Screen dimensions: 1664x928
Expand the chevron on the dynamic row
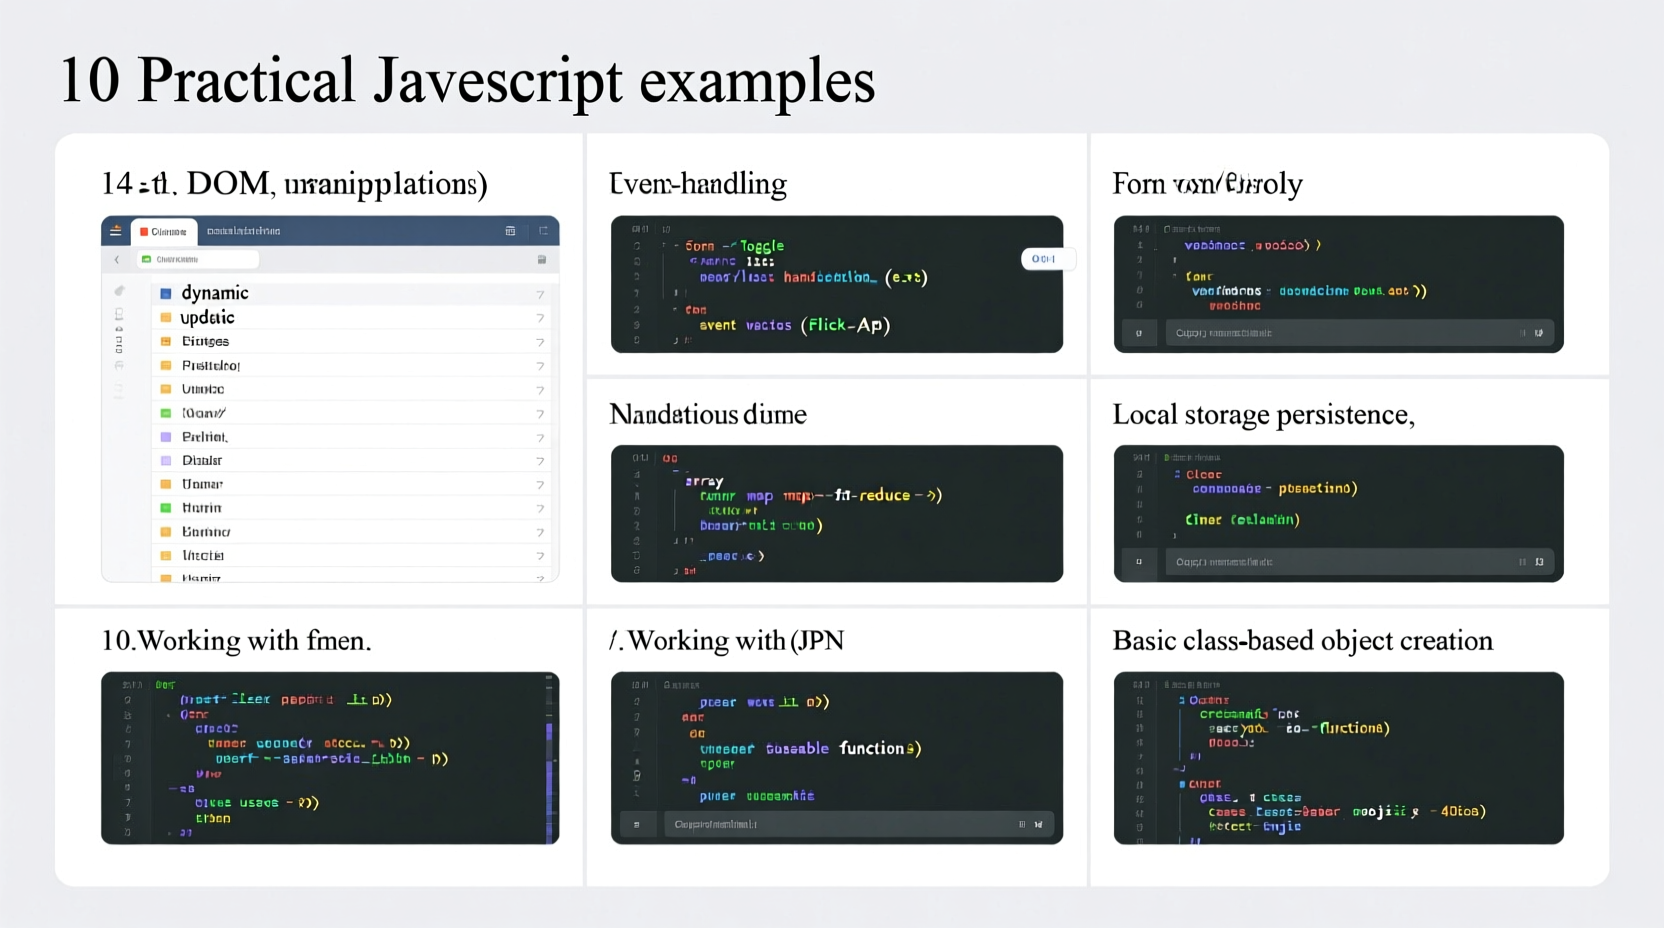pos(540,293)
